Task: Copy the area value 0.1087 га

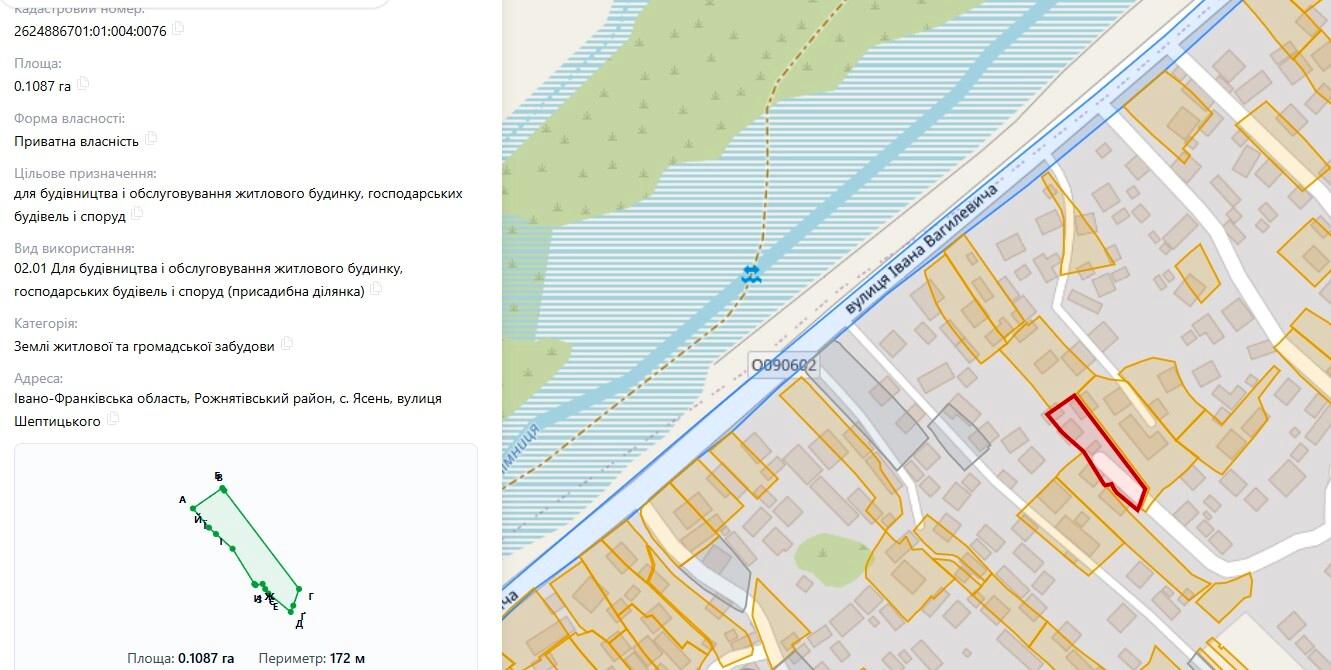Action: [83, 83]
